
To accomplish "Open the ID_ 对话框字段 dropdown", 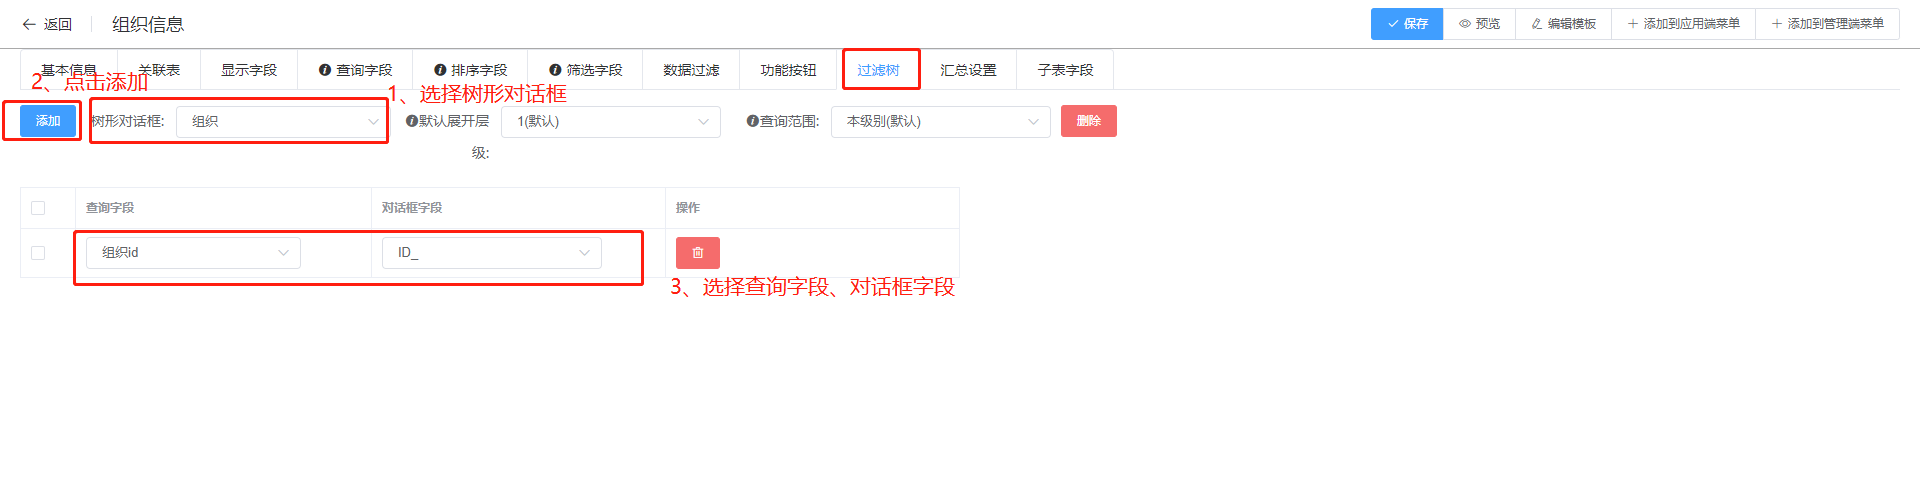I will coord(492,253).
